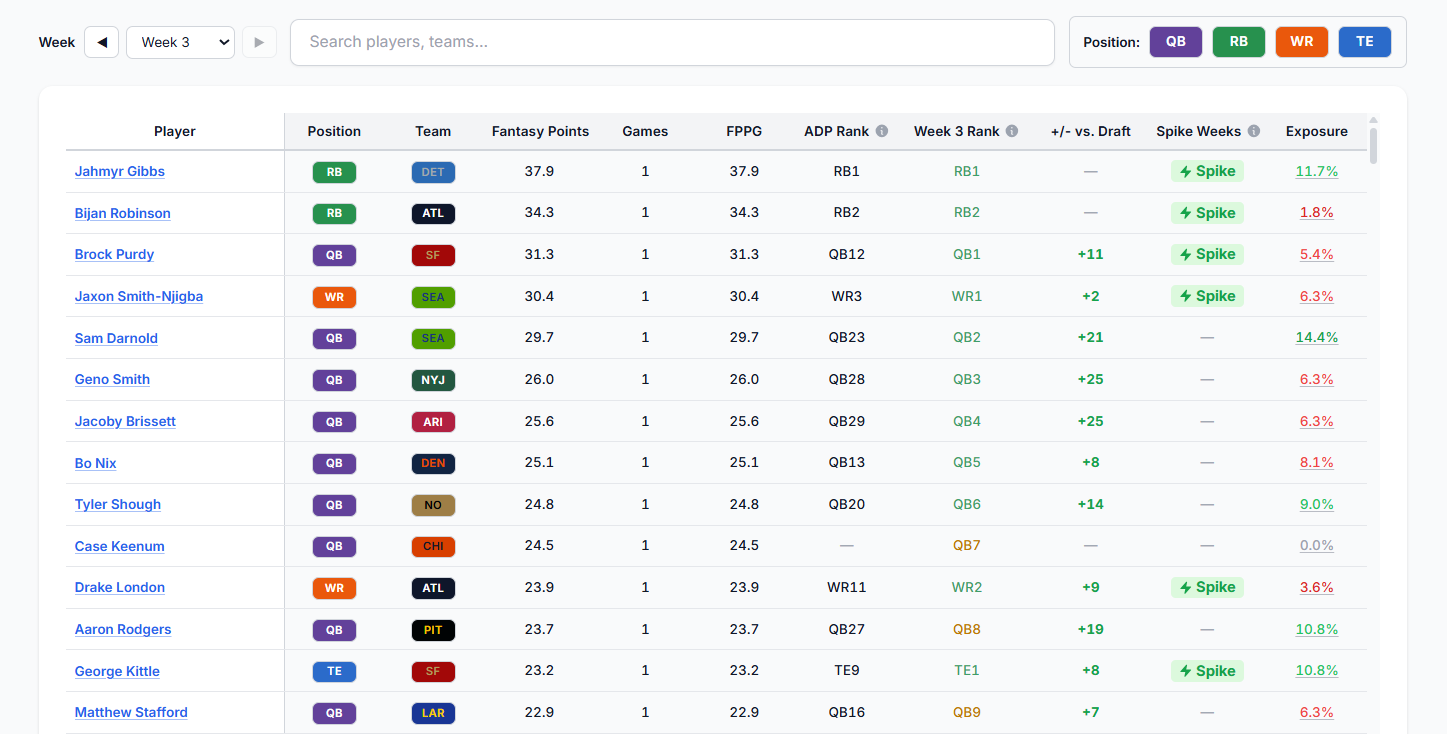The image size is (1447, 734).
Task: Open Bijan Robinson player link
Action: point(123,213)
